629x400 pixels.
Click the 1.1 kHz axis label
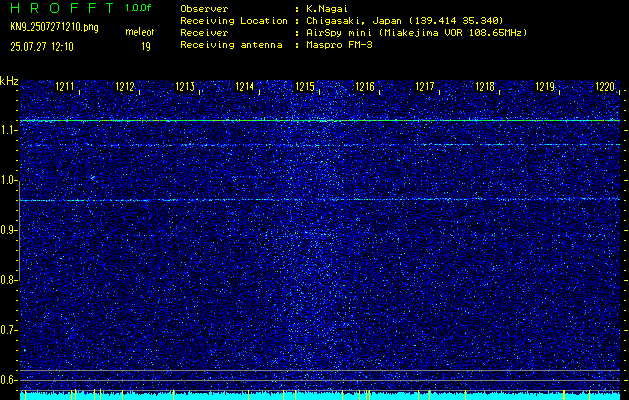8,130
